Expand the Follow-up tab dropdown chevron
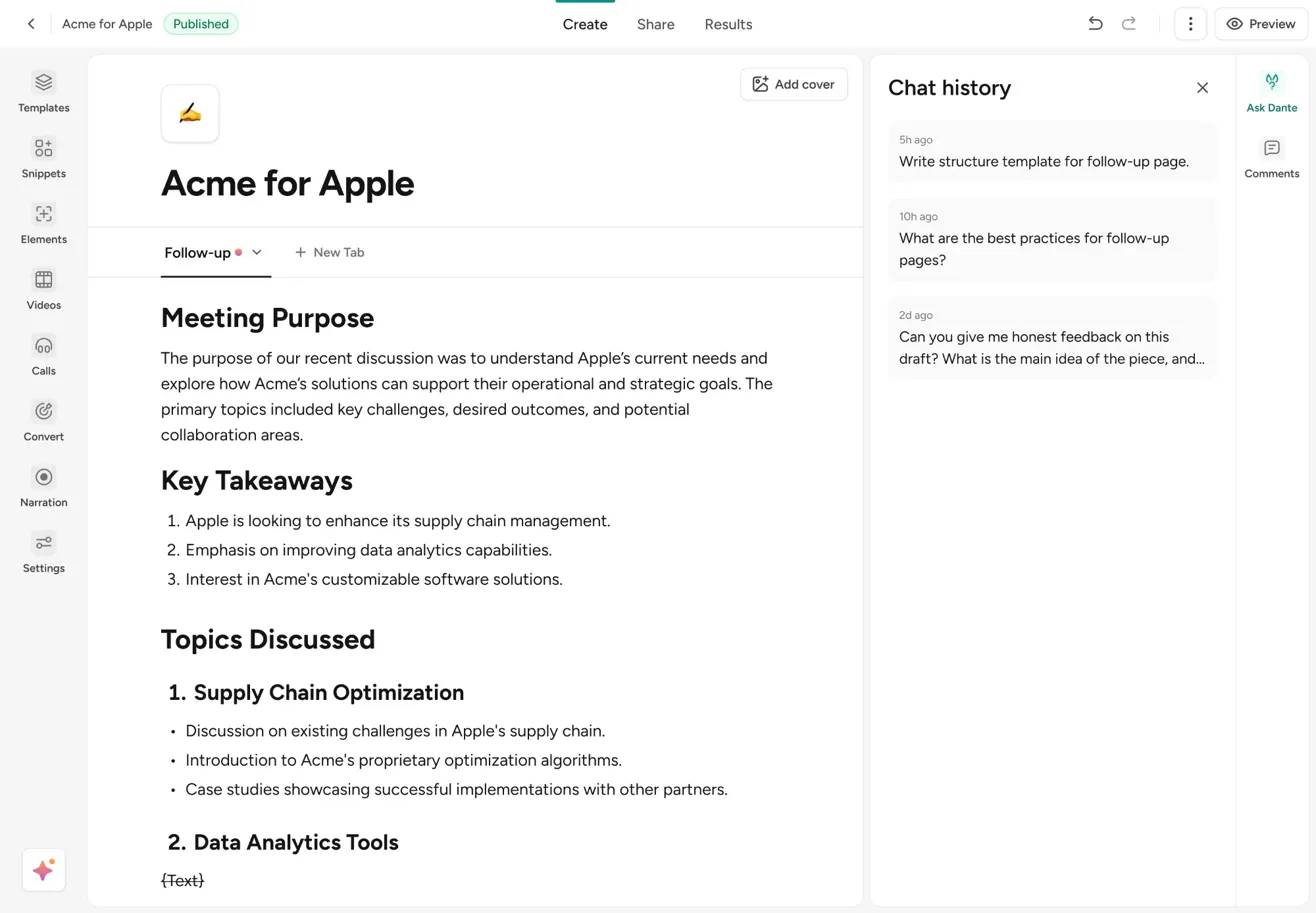 [257, 252]
